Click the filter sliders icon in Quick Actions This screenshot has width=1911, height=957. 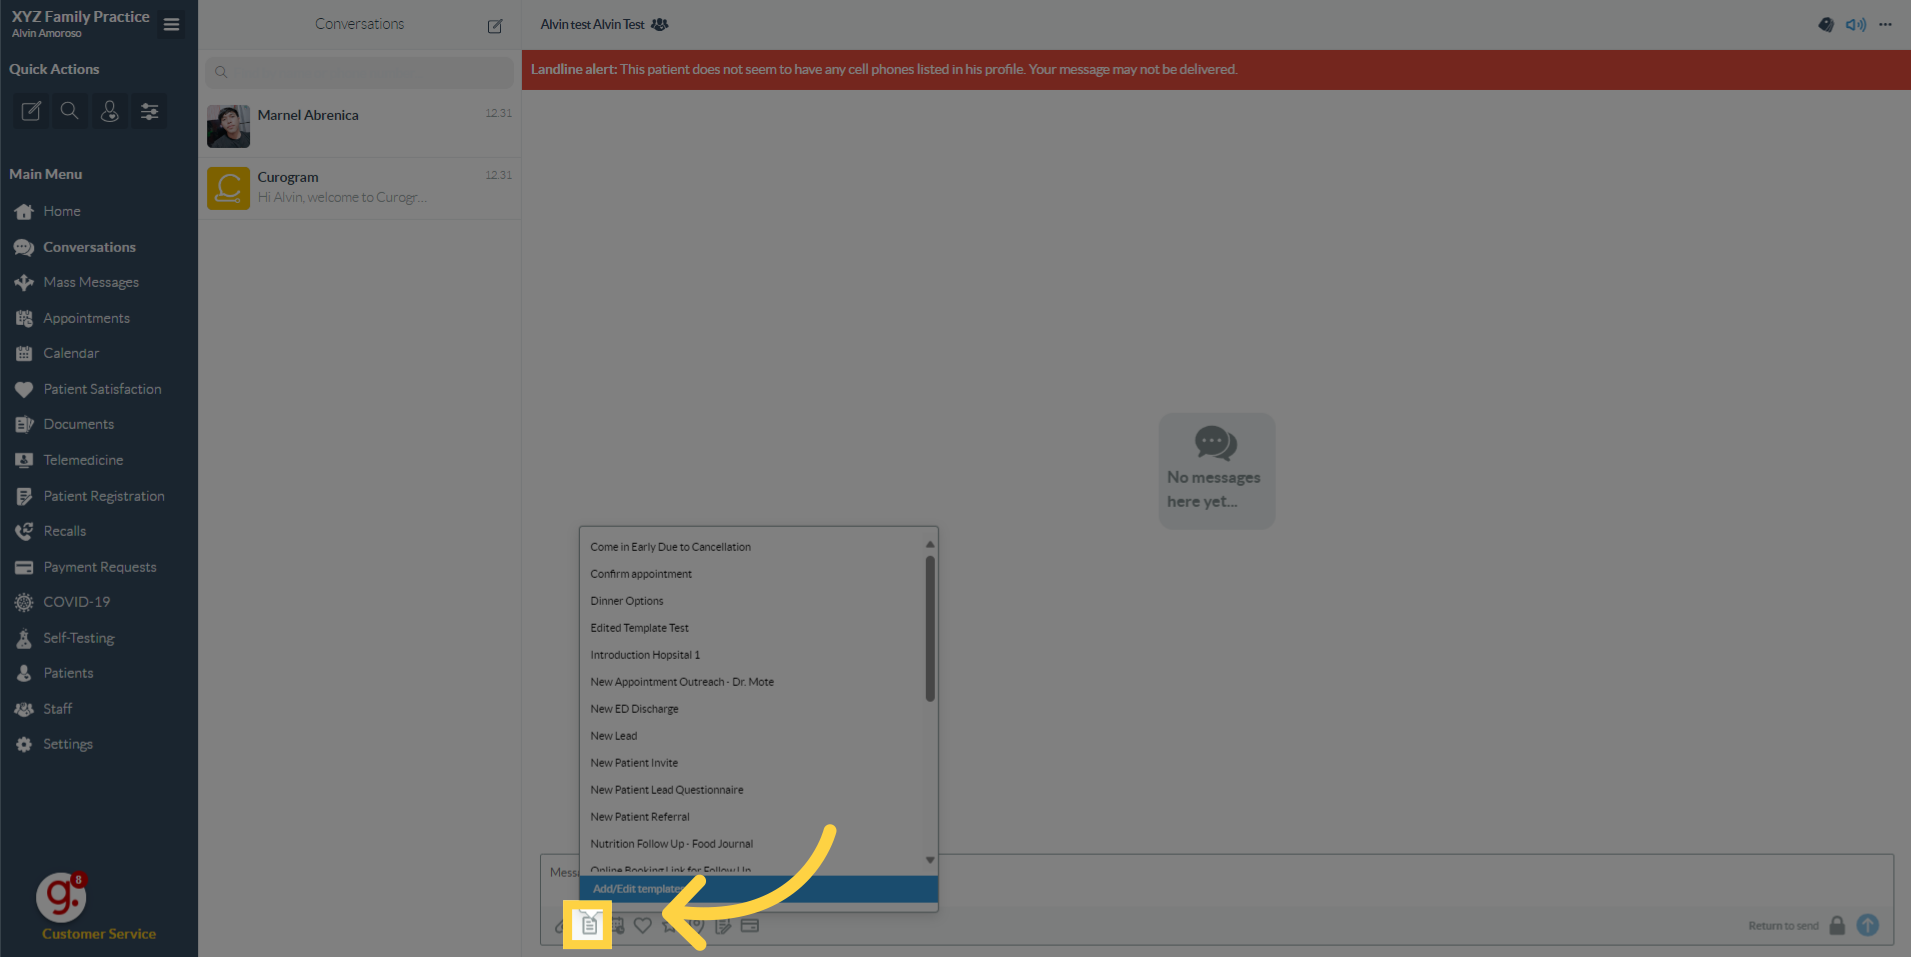(149, 111)
